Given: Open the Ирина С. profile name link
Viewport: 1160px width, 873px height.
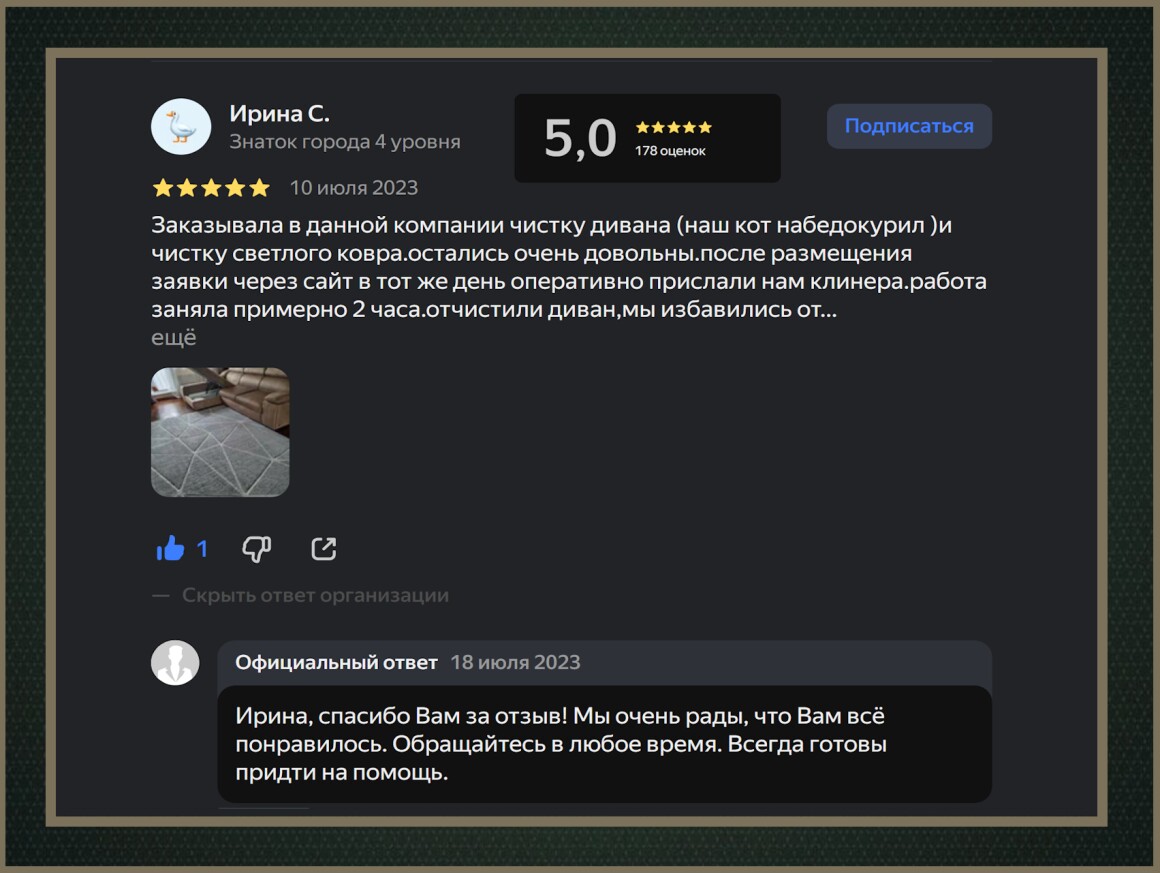Looking at the screenshot, I should point(279,113).
